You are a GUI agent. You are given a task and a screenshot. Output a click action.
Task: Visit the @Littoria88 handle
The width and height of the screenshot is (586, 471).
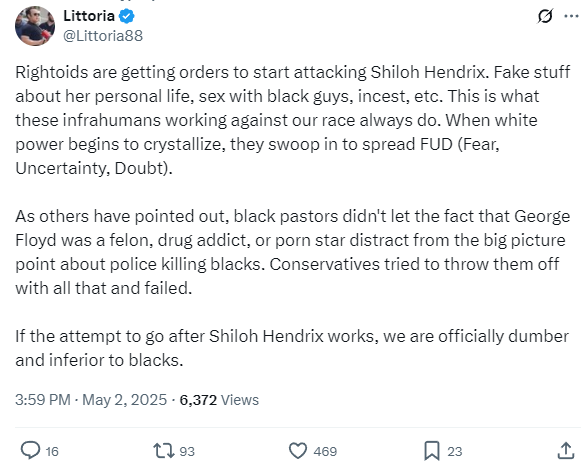tap(103, 36)
